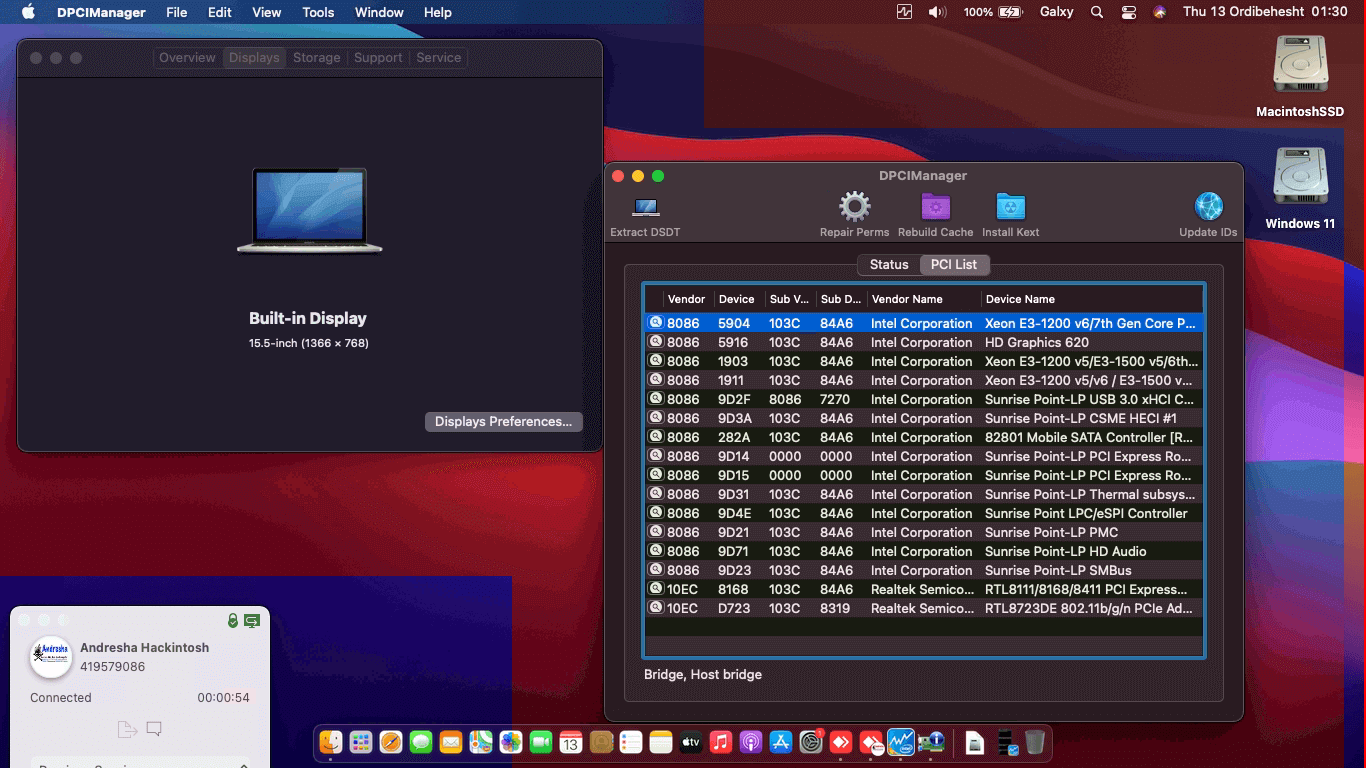This screenshot has height=768, width=1366.
Task: Open the File menu
Action: [x=176, y=12]
